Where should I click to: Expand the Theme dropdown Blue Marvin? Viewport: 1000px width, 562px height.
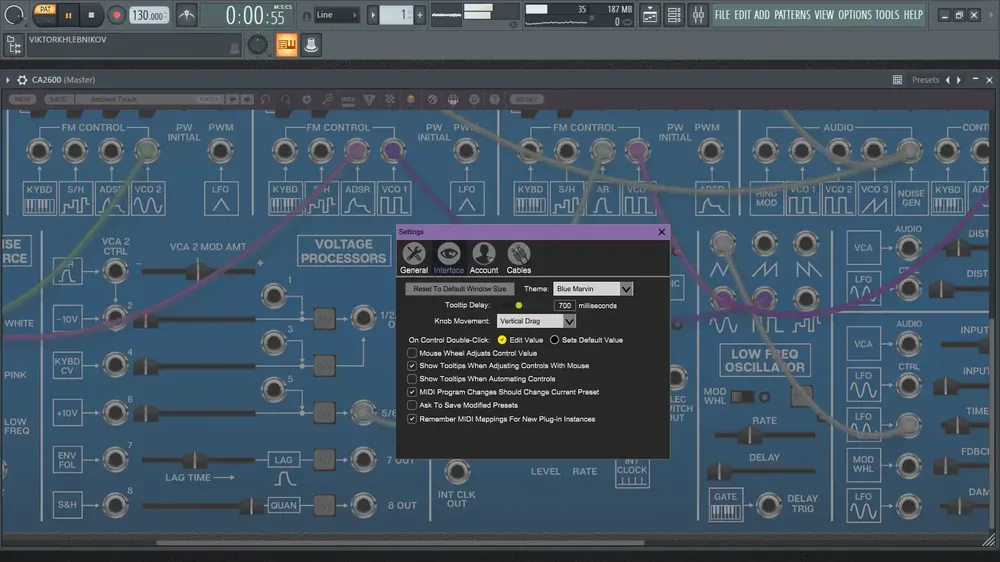coord(592,289)
